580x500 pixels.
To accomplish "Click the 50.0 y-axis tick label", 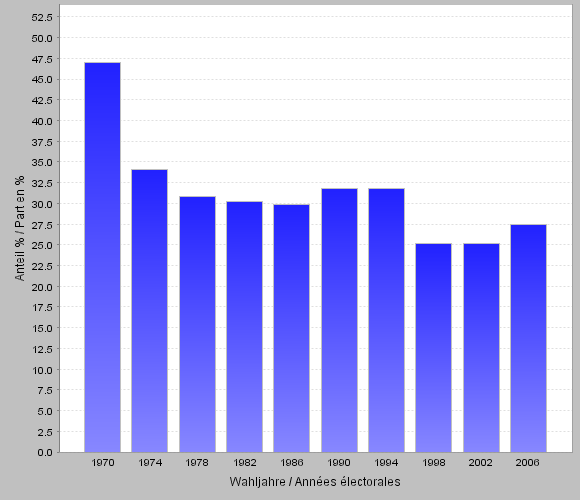I will pos(42,38).
